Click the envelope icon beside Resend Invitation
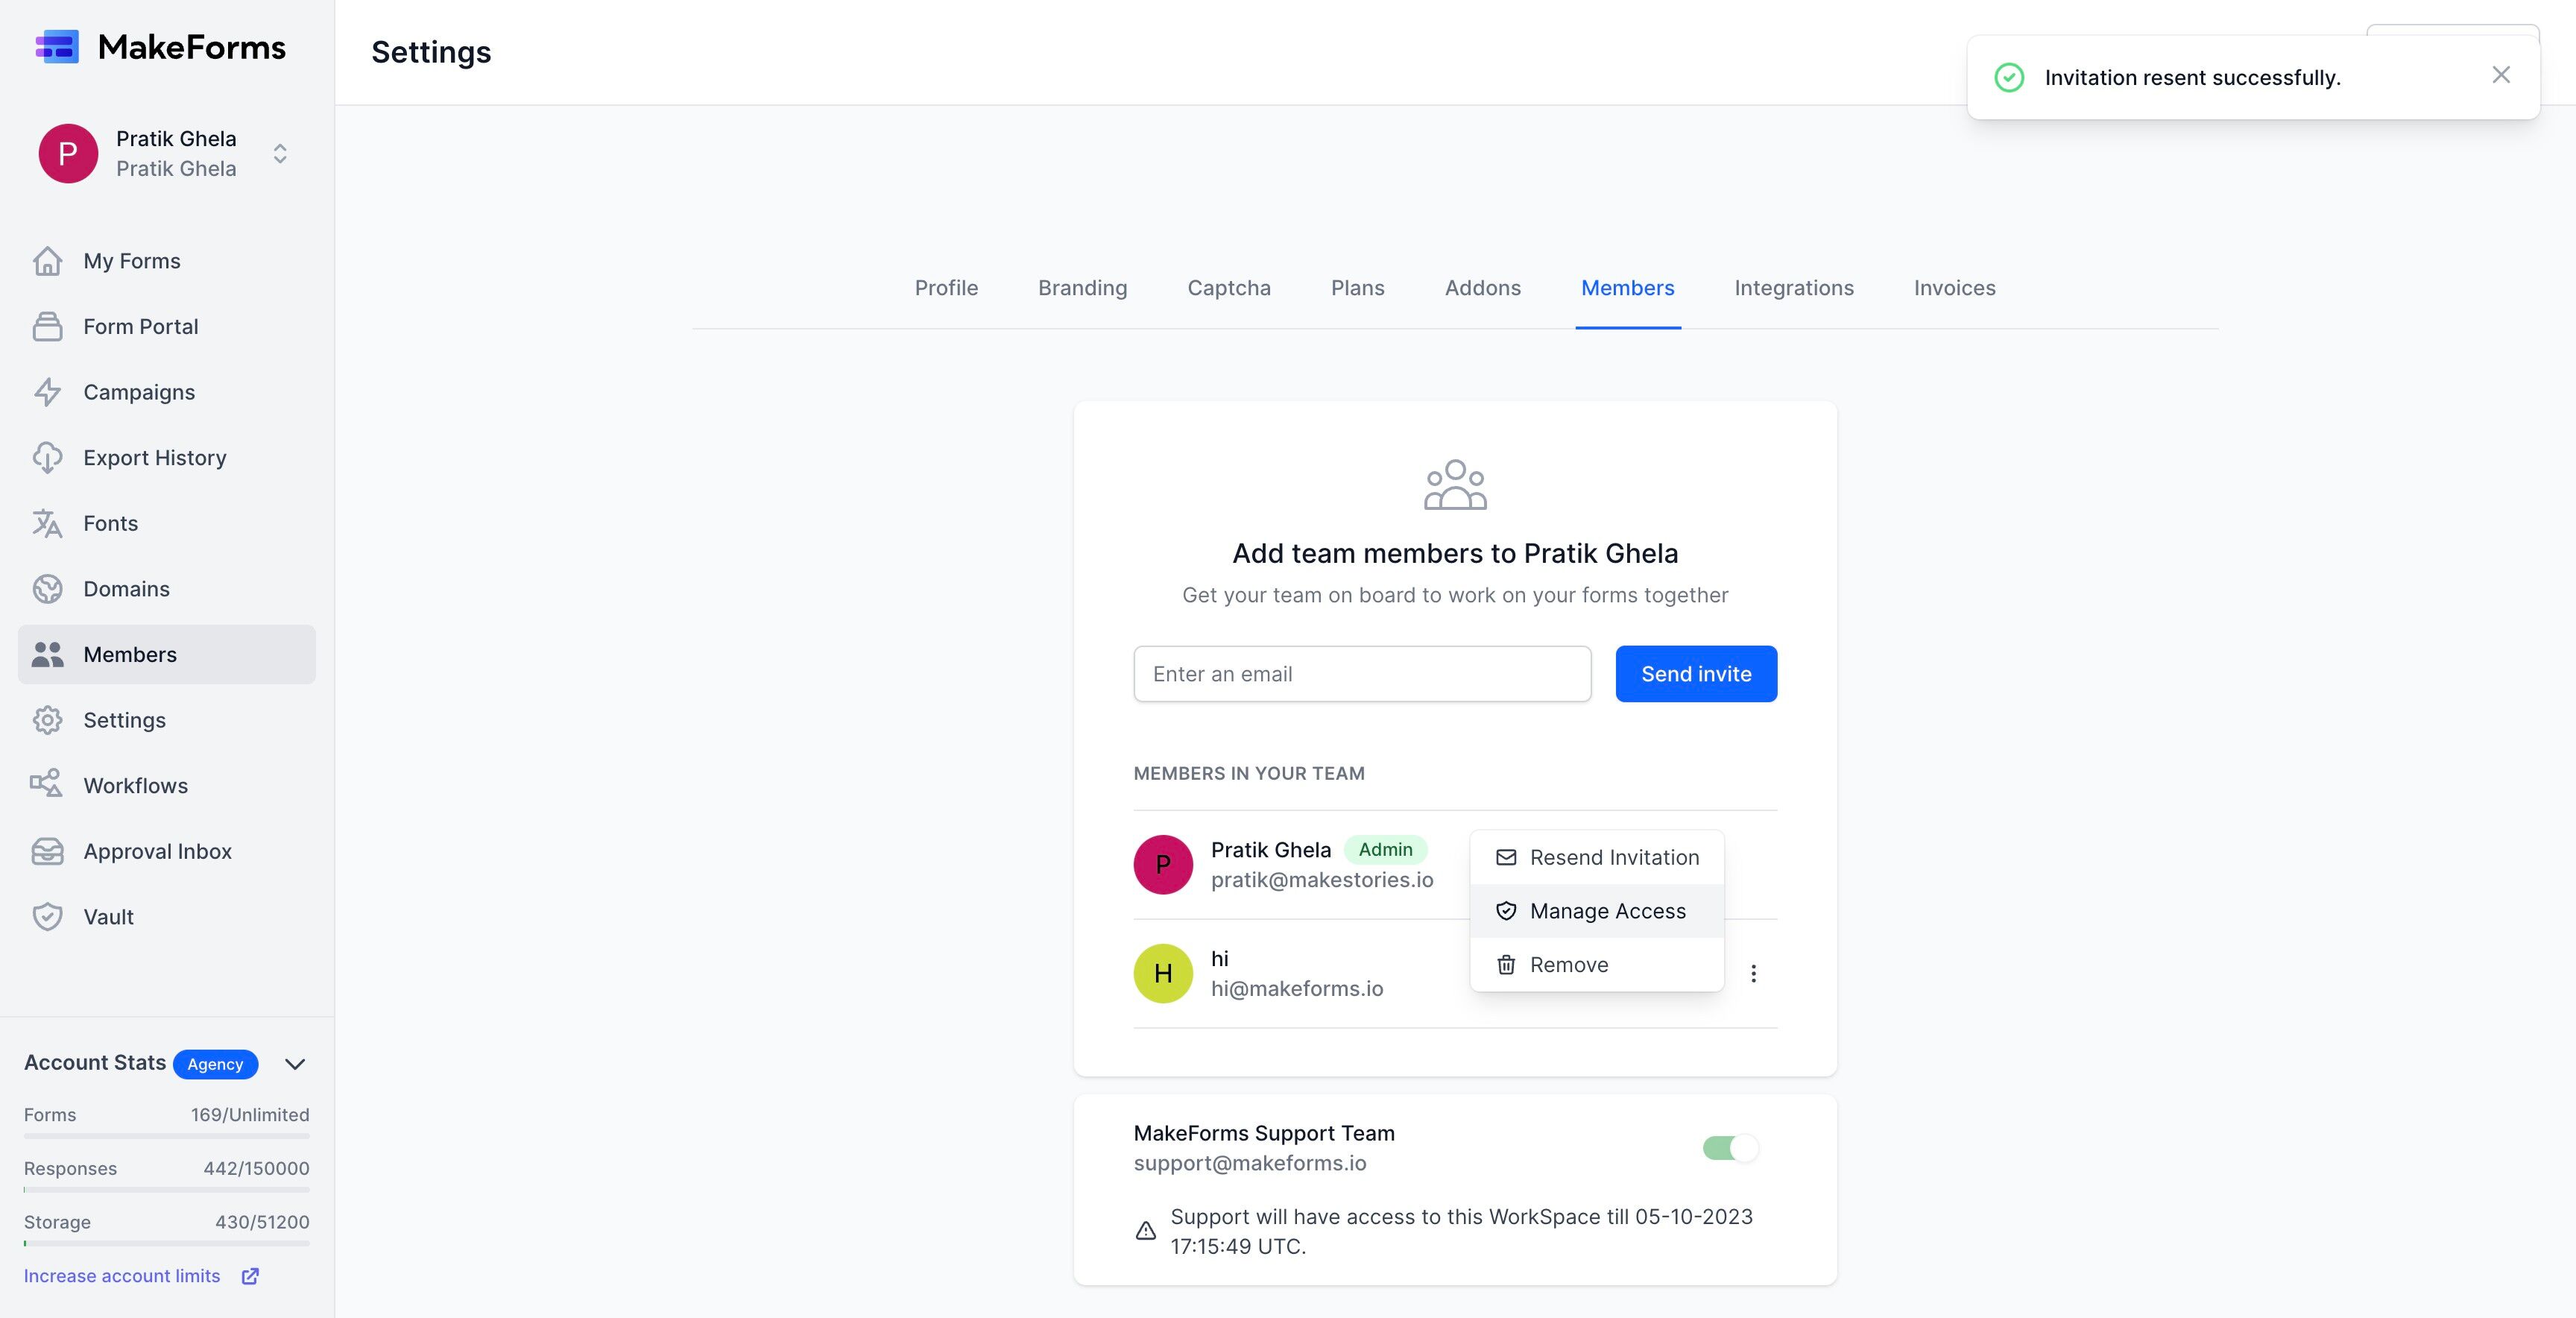2576x1318 pixels. [1506, 857]
